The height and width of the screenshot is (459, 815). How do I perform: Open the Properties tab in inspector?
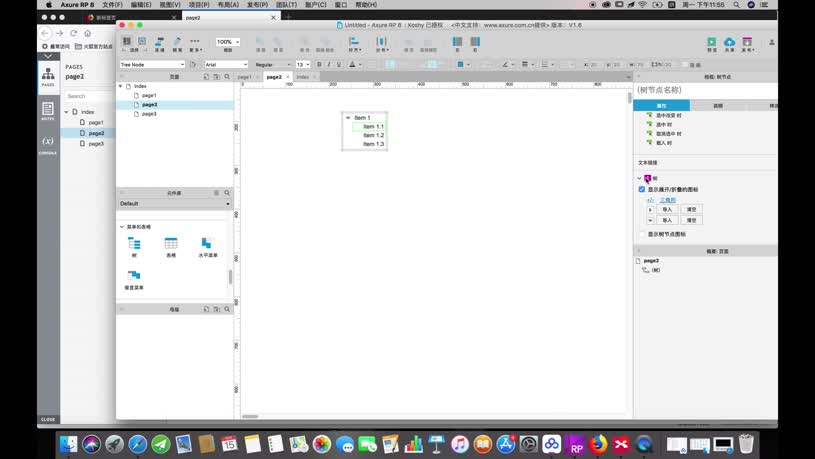pos(662,106)
